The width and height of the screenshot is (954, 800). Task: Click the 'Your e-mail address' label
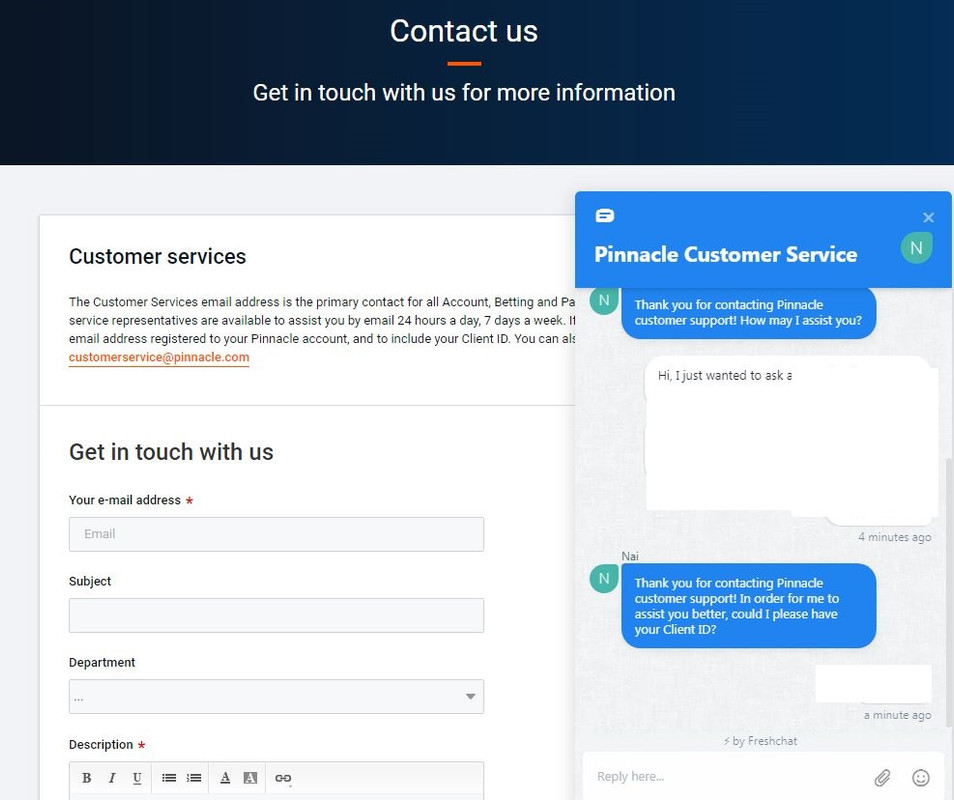[x=125, y=500]
